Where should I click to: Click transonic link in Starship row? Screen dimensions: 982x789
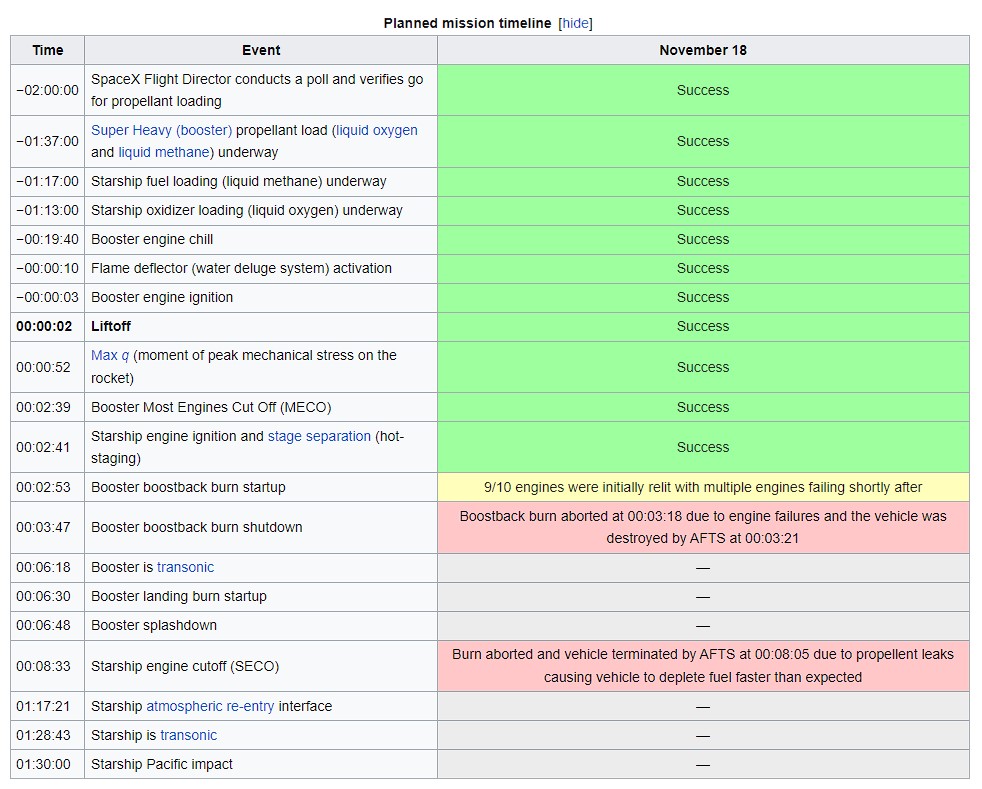pyautogui.click(x=189, y=735)
